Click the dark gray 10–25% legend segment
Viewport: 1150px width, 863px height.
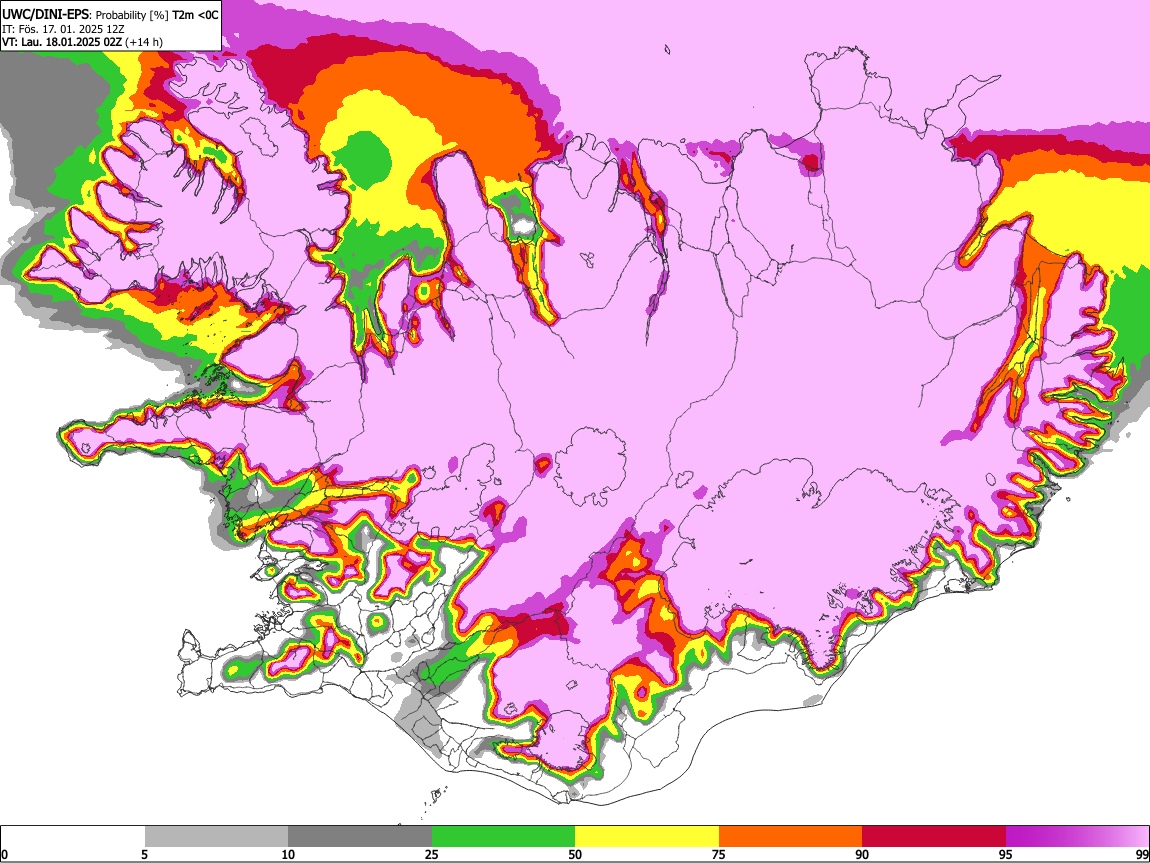tap(360, 836)
